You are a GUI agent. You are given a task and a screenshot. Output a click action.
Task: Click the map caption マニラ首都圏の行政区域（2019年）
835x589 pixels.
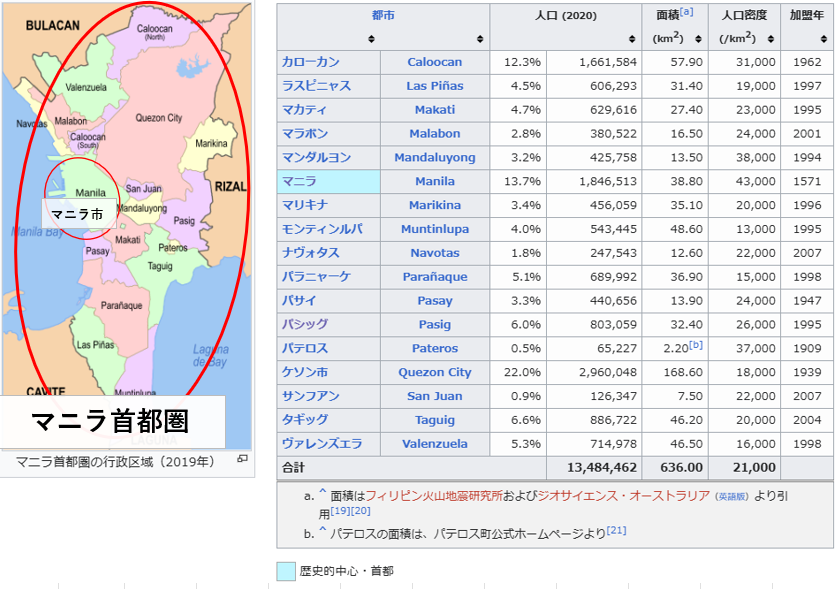pyautogui.click(x=115, y=461)
